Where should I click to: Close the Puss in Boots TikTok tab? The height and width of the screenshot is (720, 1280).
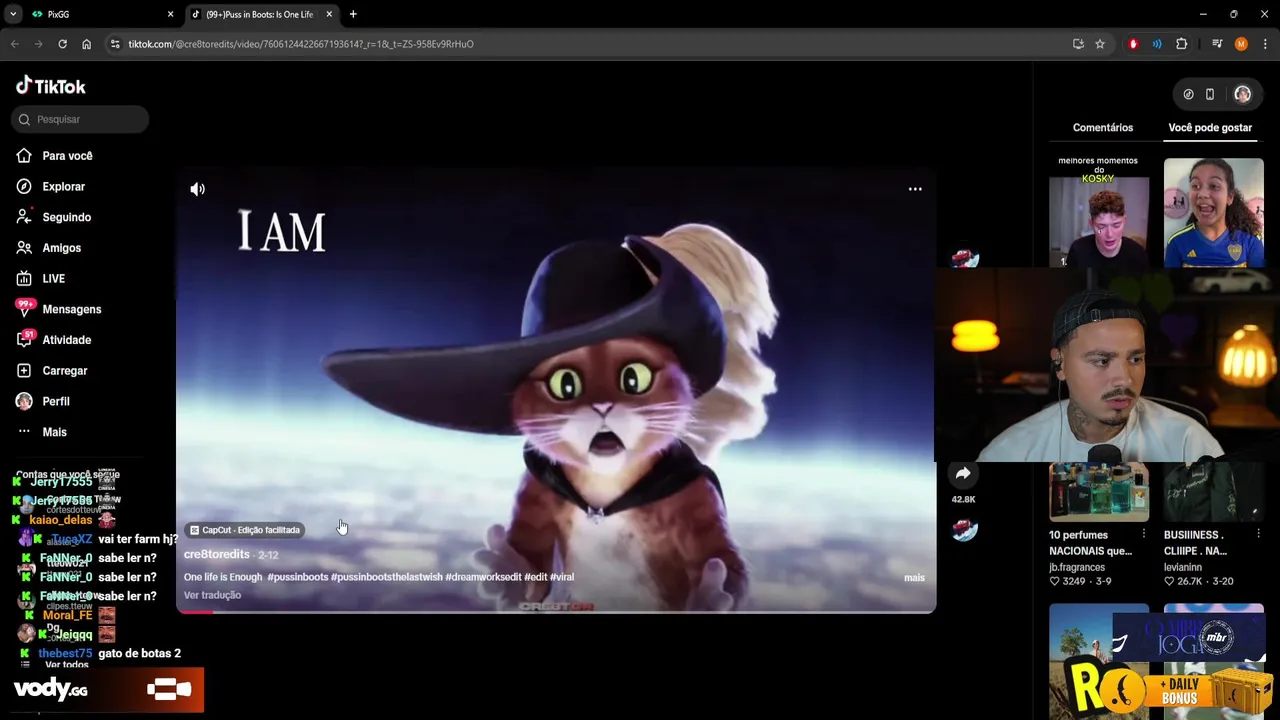click(x=329, y=14)
